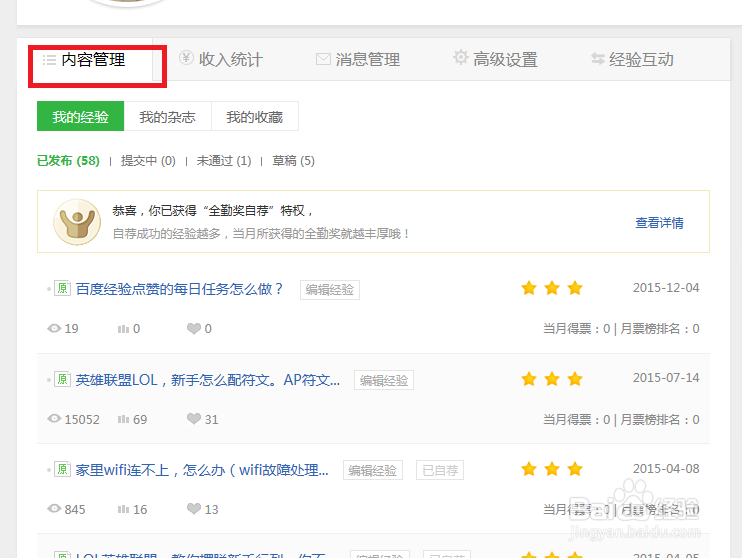Open article 百度经验点赞的每日任务怎么做？

pos(179,289)
